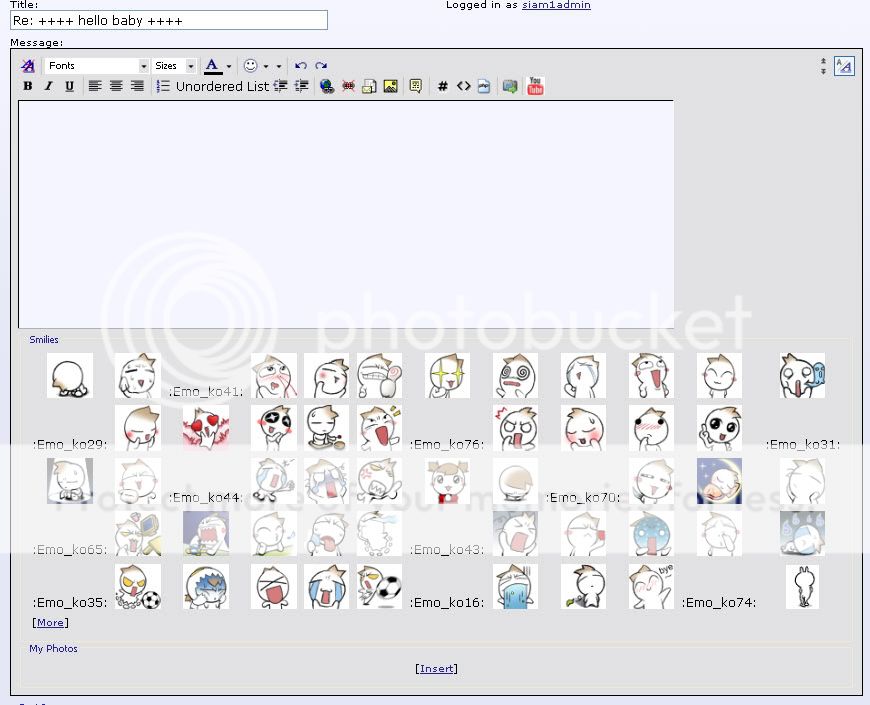The height and width of the screenshot is (705, 870).
Task: Click the More smilies link
Action: click(50, 622)
